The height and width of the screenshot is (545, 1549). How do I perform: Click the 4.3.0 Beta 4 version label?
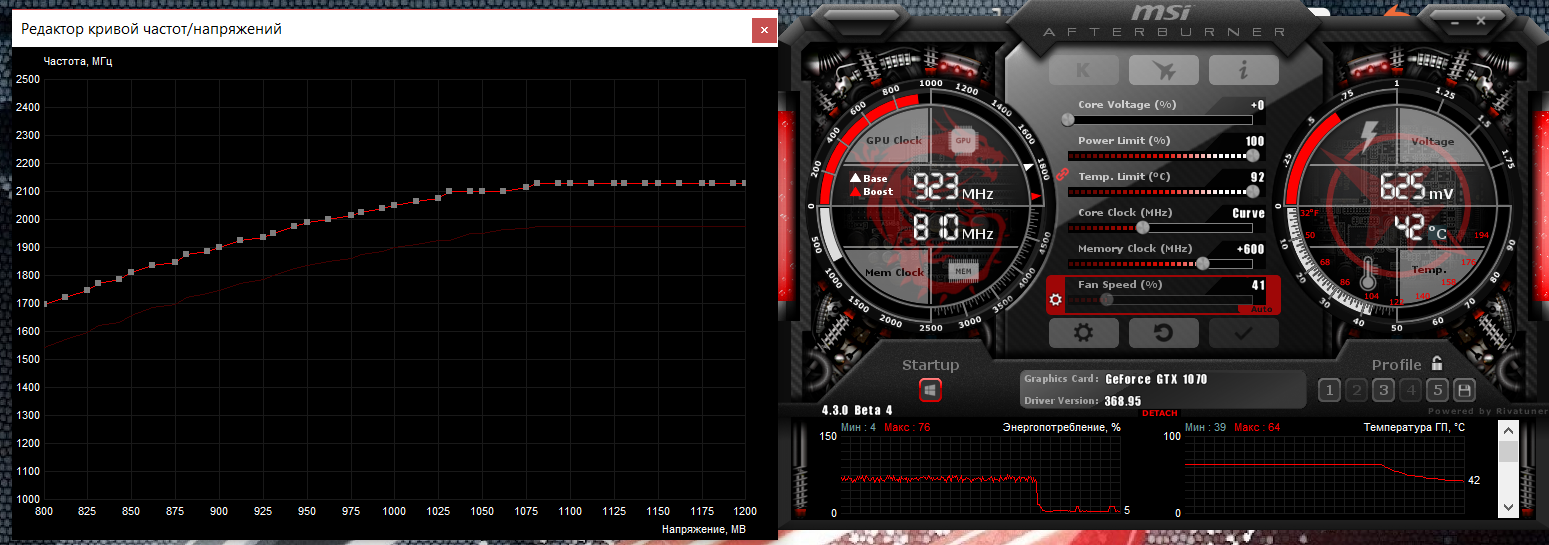[x=857, y=410]
